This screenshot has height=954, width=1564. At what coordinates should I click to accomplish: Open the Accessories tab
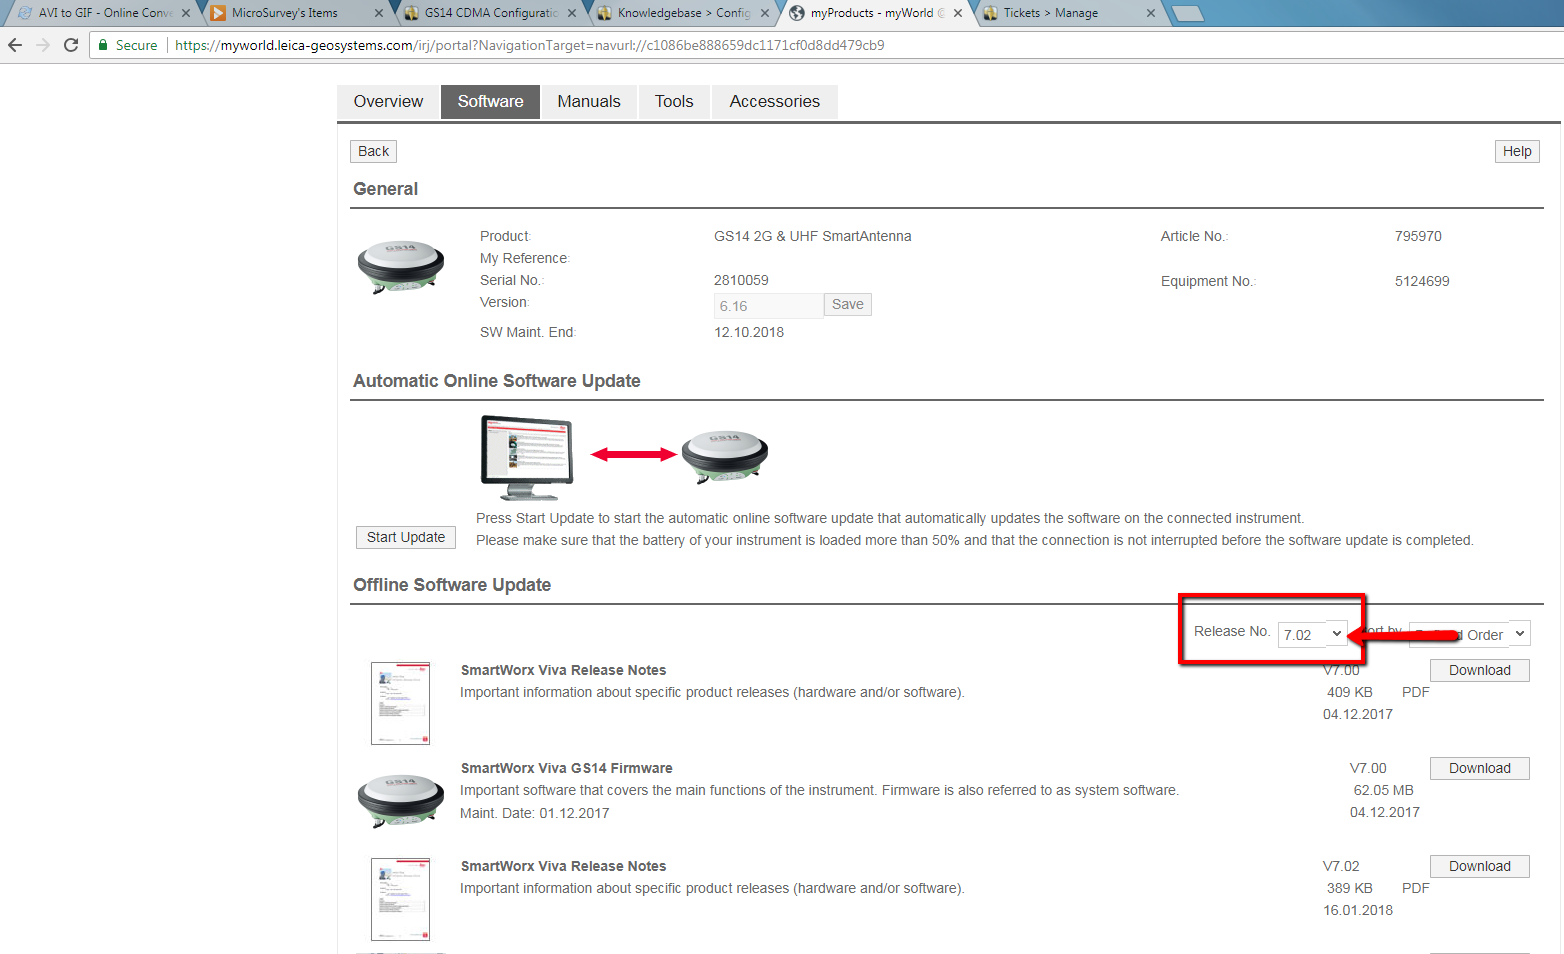[774, 102]
